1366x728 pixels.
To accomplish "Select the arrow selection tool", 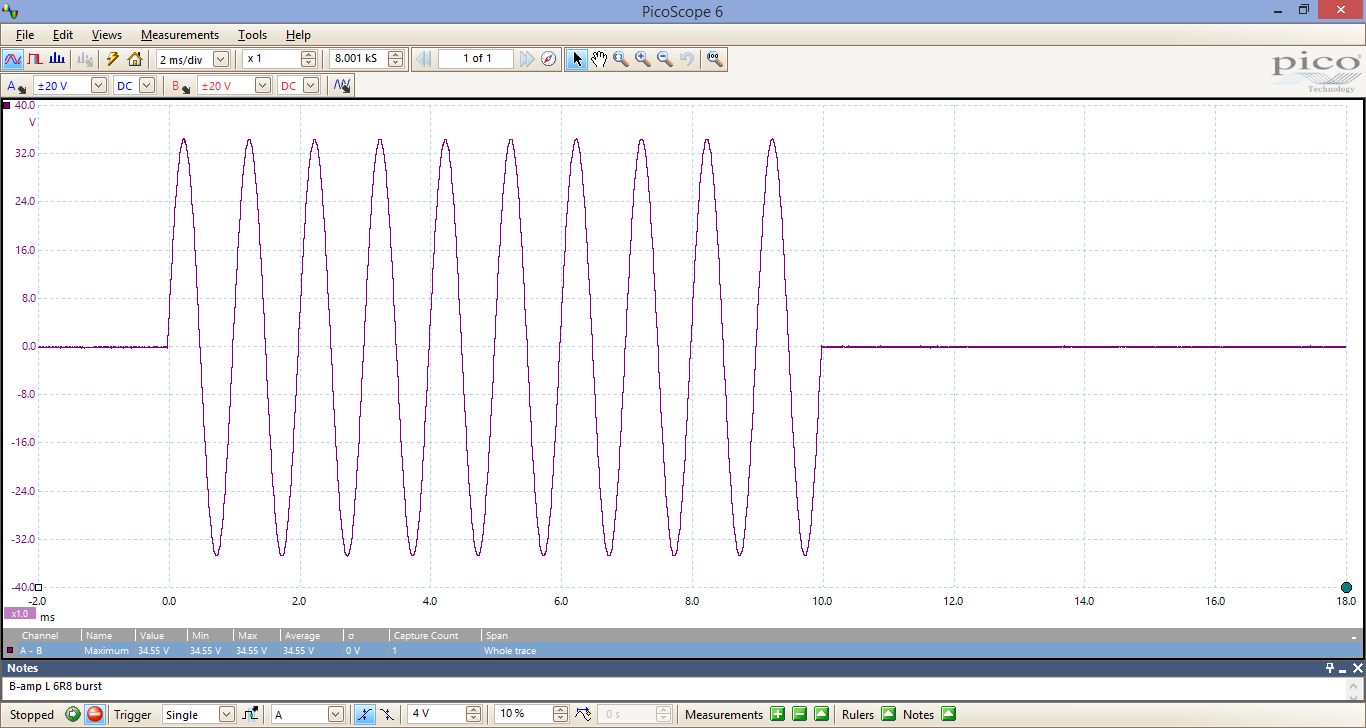I will tap(577, 59).
